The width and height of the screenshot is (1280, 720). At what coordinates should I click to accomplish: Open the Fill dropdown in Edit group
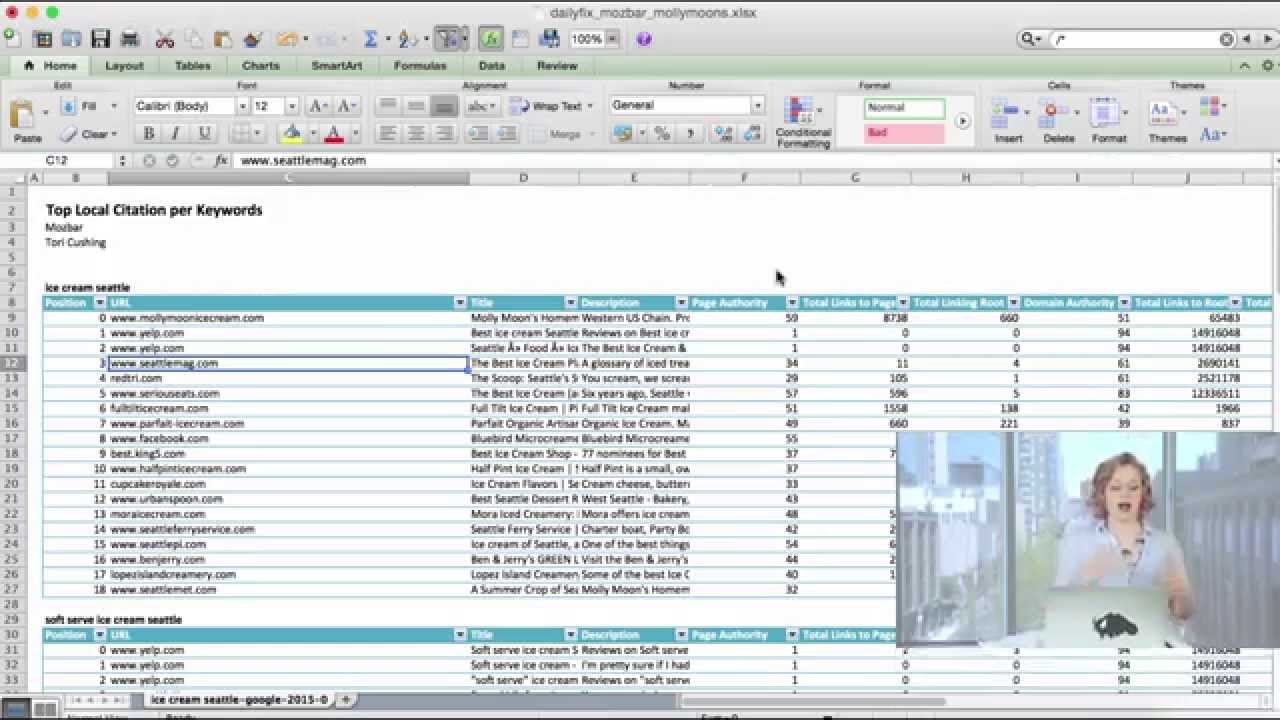(113, 106)
